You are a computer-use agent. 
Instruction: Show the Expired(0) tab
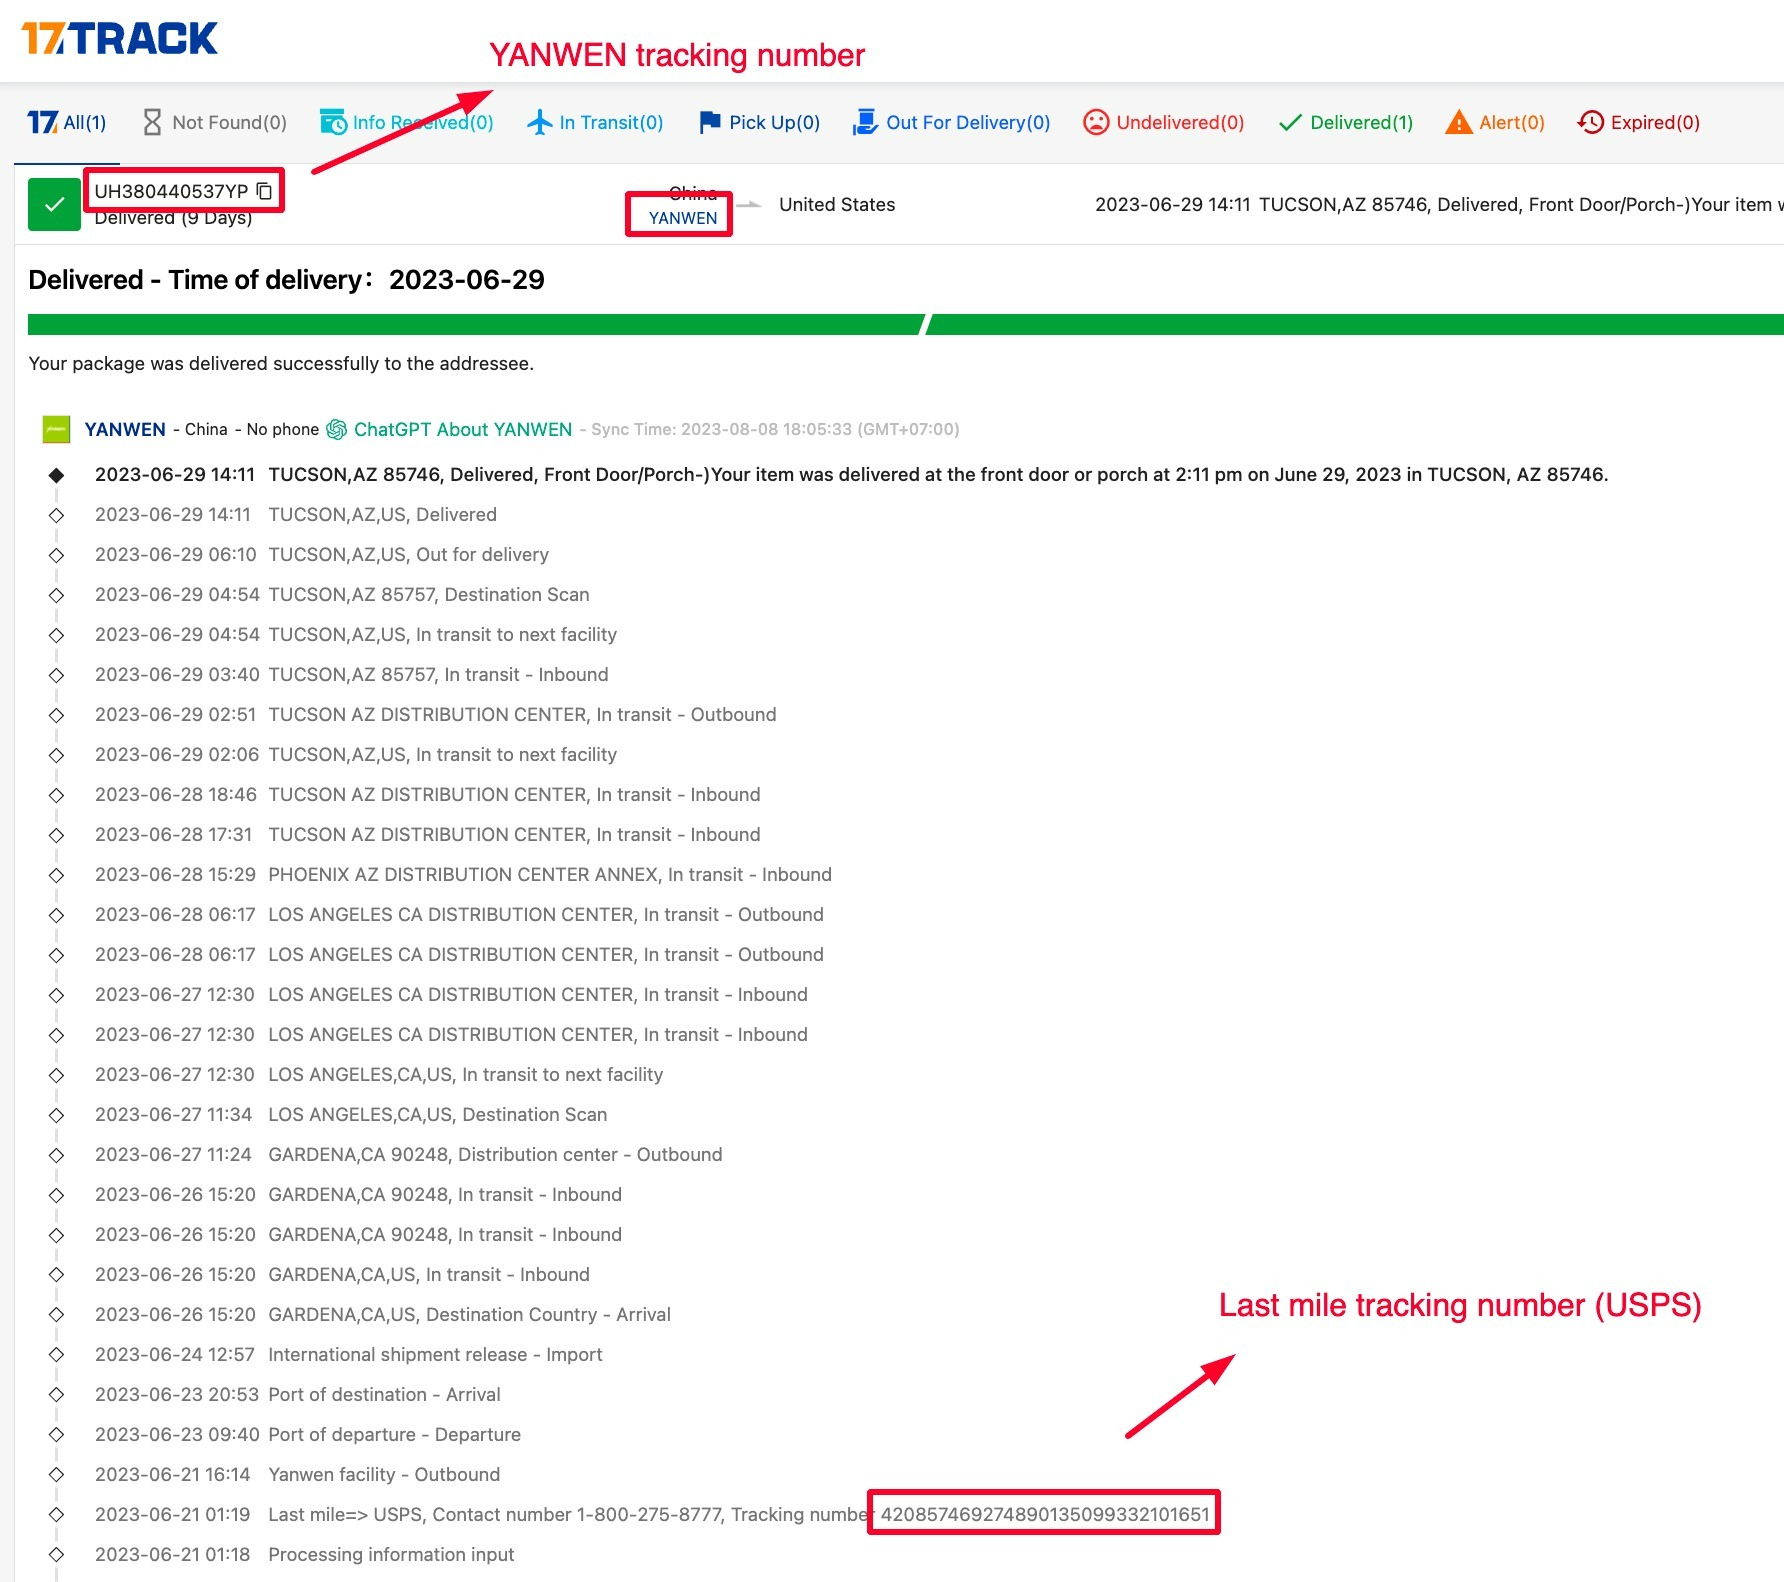click(1638, 122)
